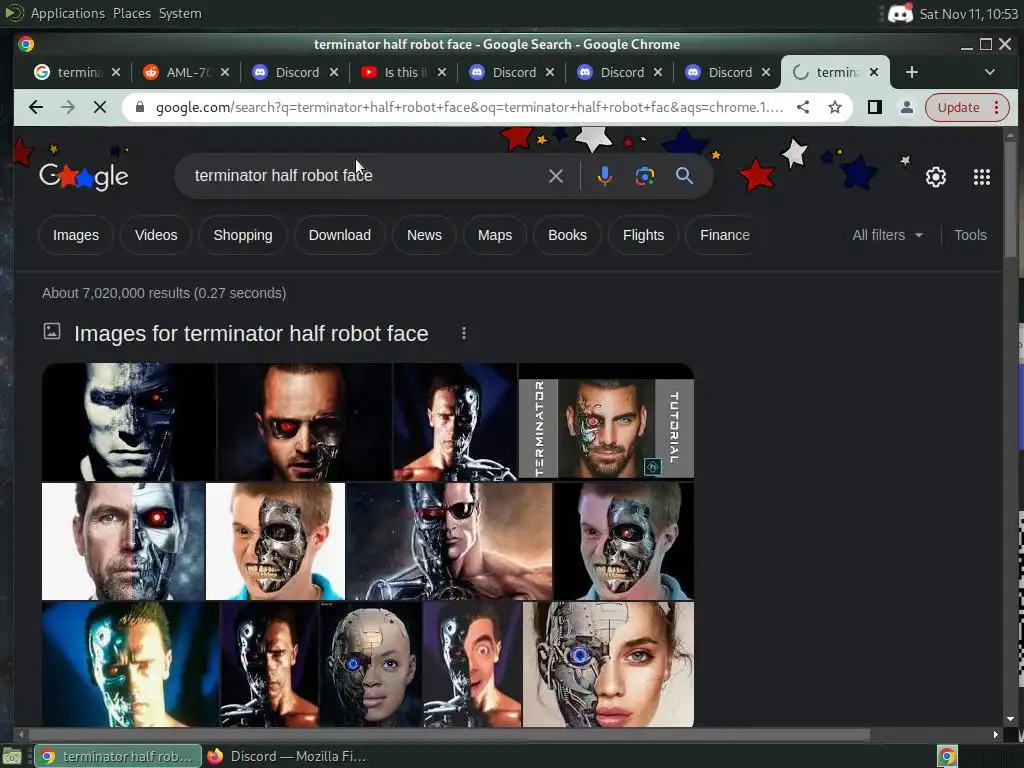Close the YouTube 'Is this' tab
The width and height of the screenshot is (1024, 768).
click(x=442, y=72)
